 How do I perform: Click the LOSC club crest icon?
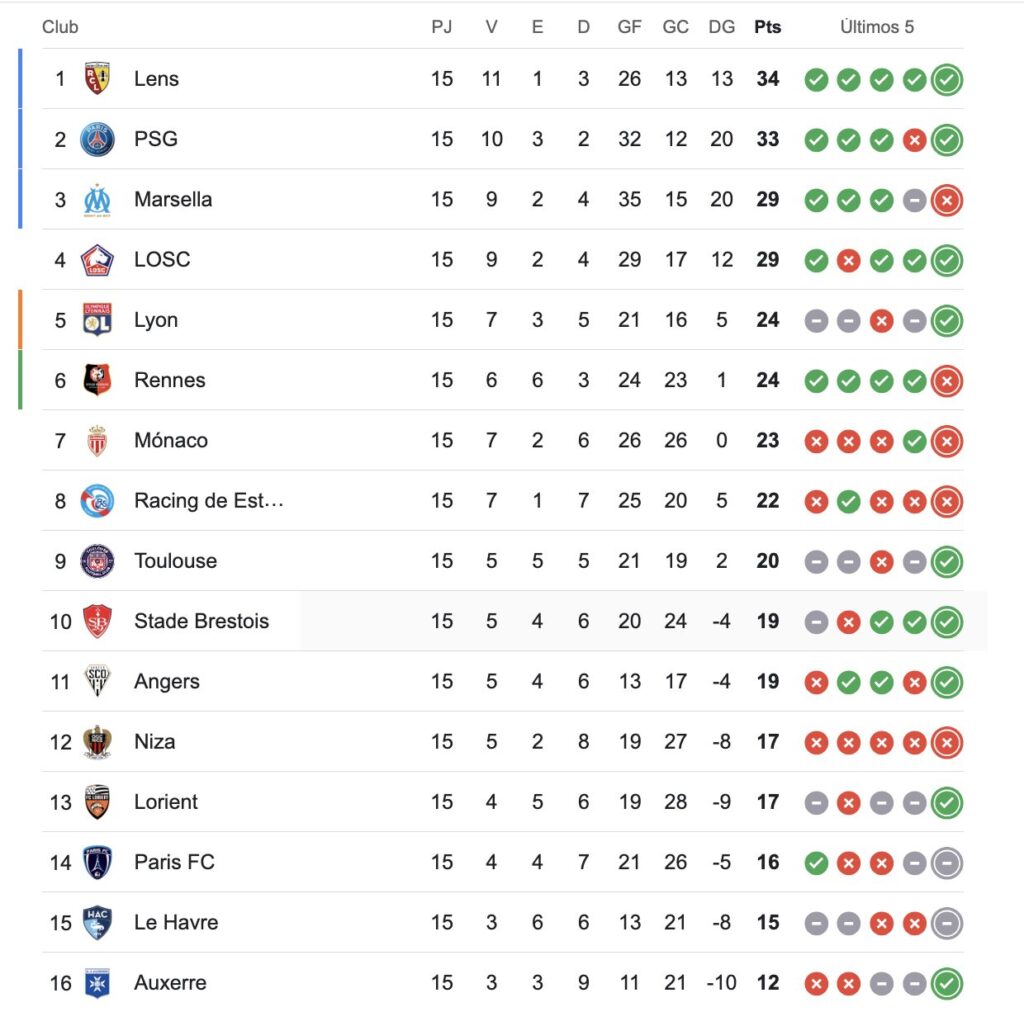click(x=97, y=260)
